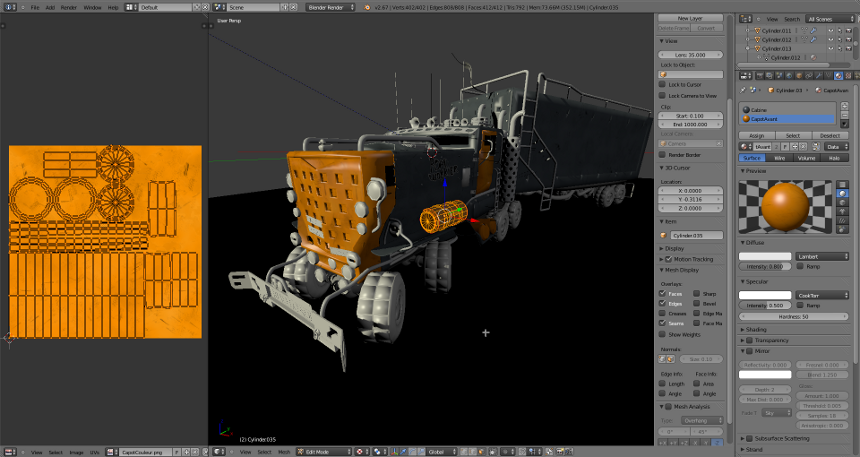
Task: Select the sphere preview shape icon
Action: (843, 192)
